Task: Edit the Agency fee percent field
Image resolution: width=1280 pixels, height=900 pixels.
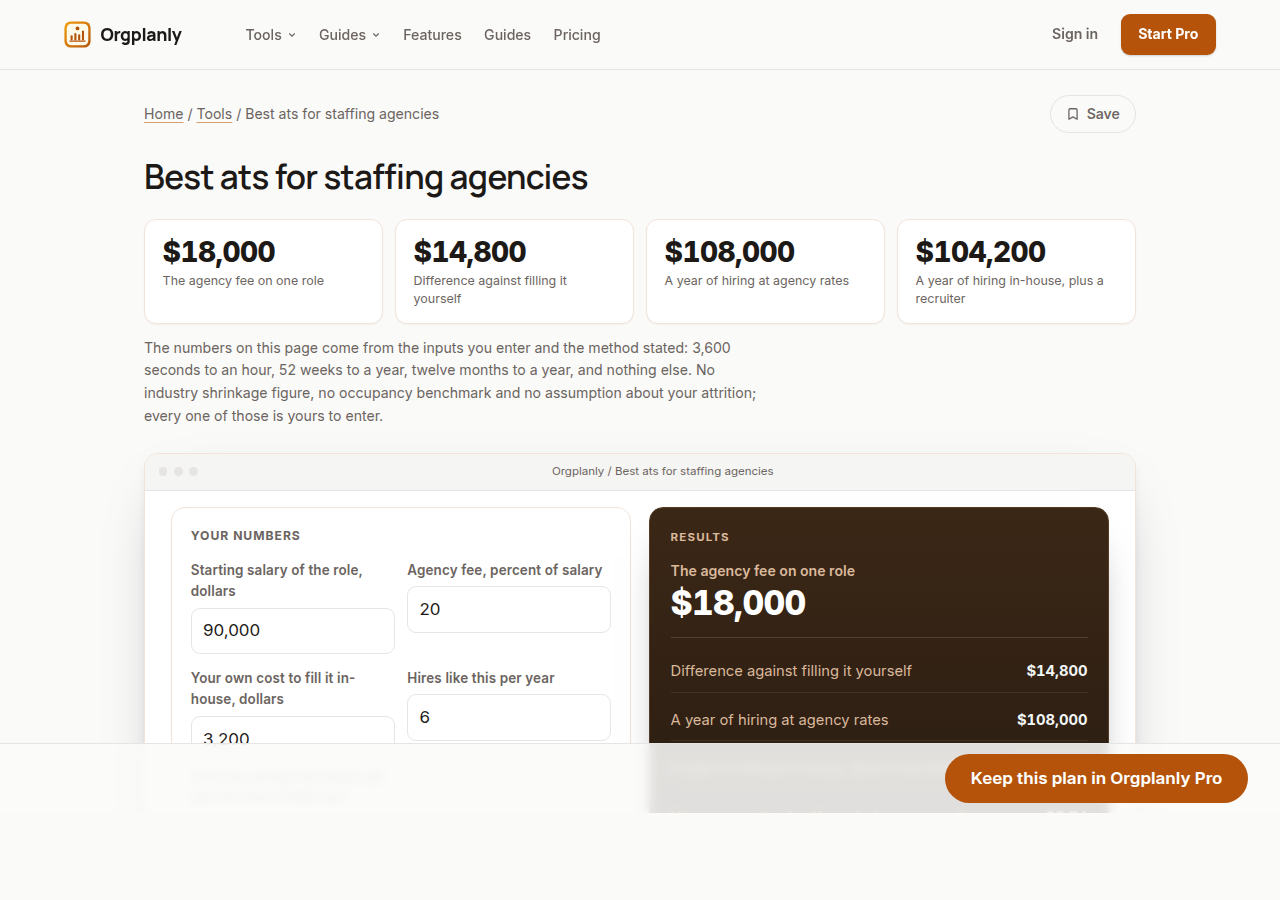Action: (x=509, y=609)
